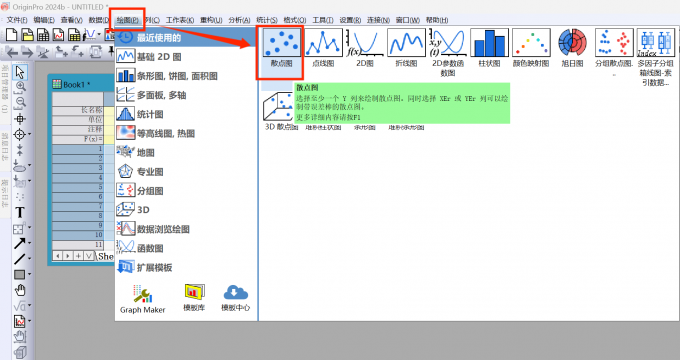Open the 最近使用的 recent plots category
The image size is (680, 360).
coord(186,38)
